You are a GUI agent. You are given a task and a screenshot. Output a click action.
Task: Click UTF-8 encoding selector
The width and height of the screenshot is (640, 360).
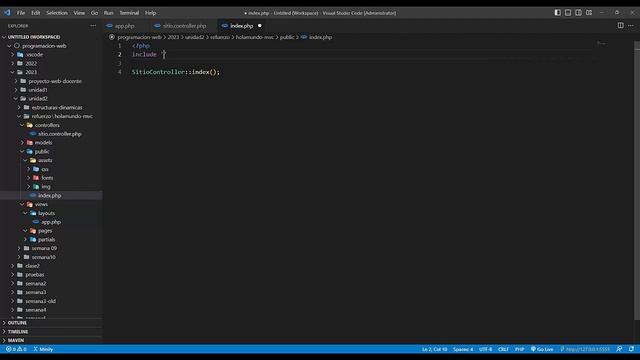(485, 349)
